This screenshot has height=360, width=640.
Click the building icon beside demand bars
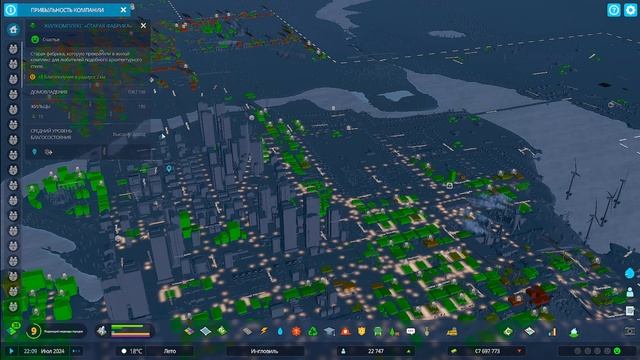102,331
